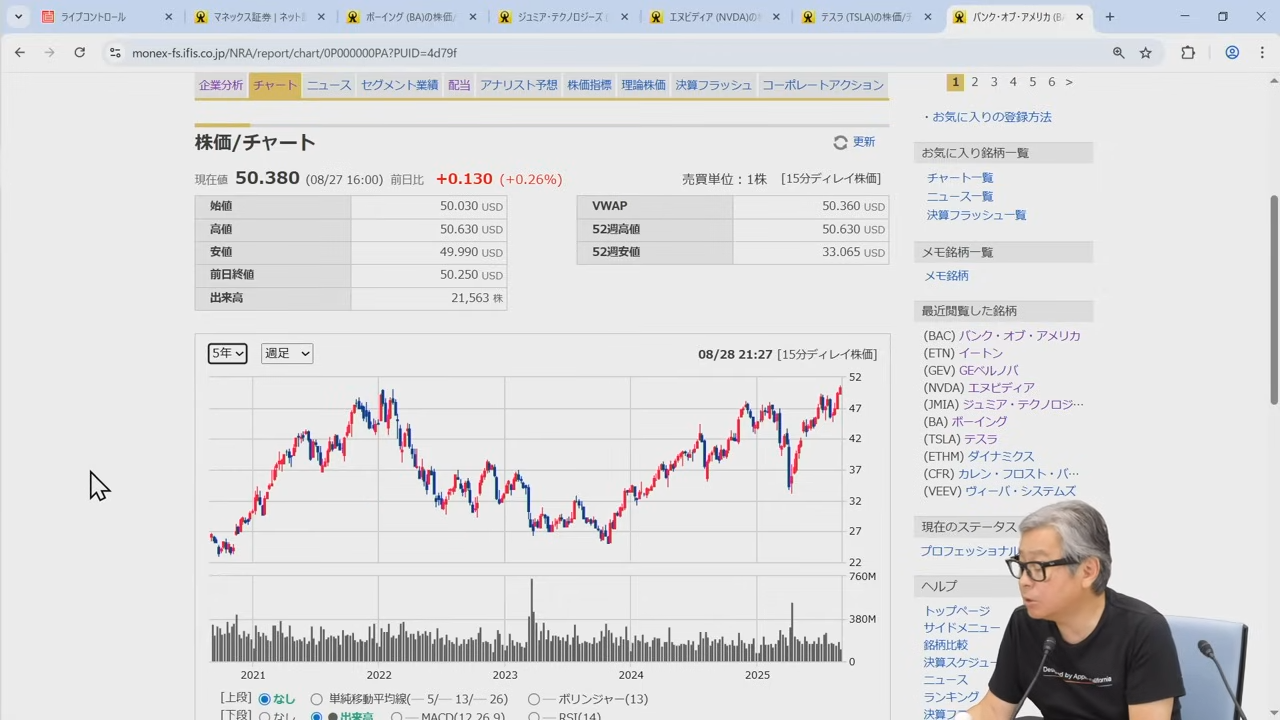Open the ニュース page tab
Screen dimensions: 1280x720
pos(329,85)
